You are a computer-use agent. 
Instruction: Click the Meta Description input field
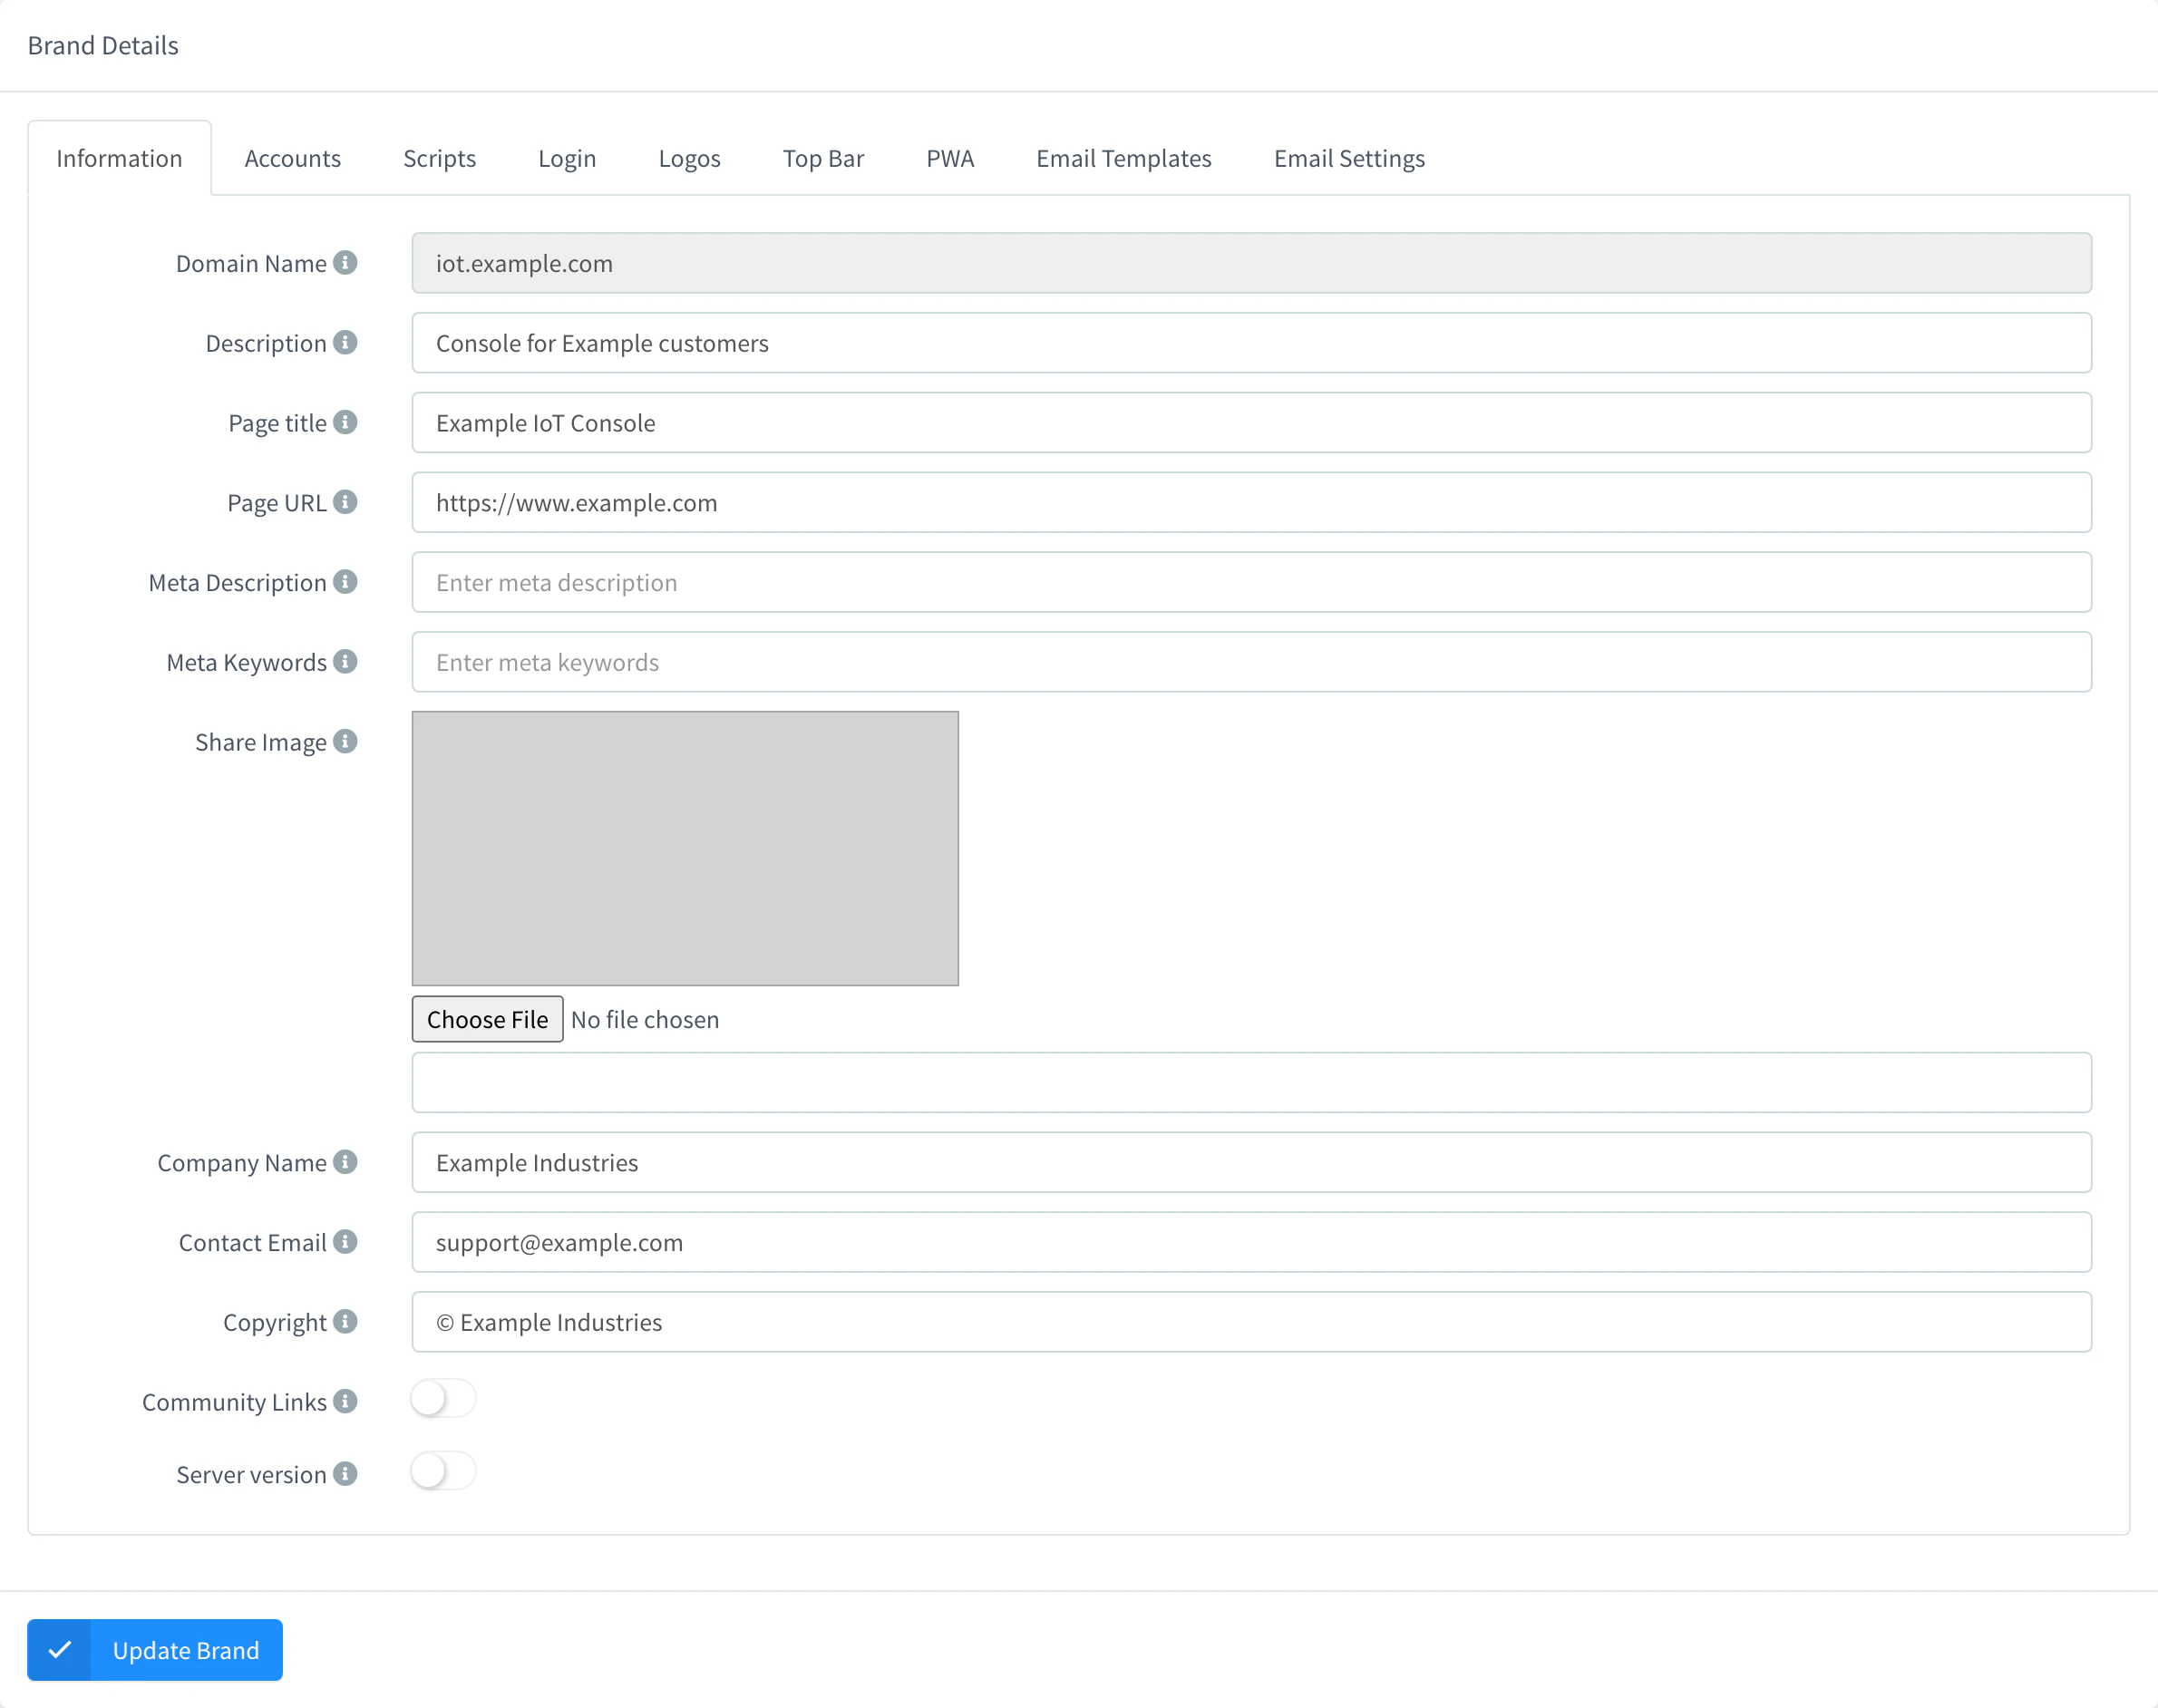pos(1251,582)
